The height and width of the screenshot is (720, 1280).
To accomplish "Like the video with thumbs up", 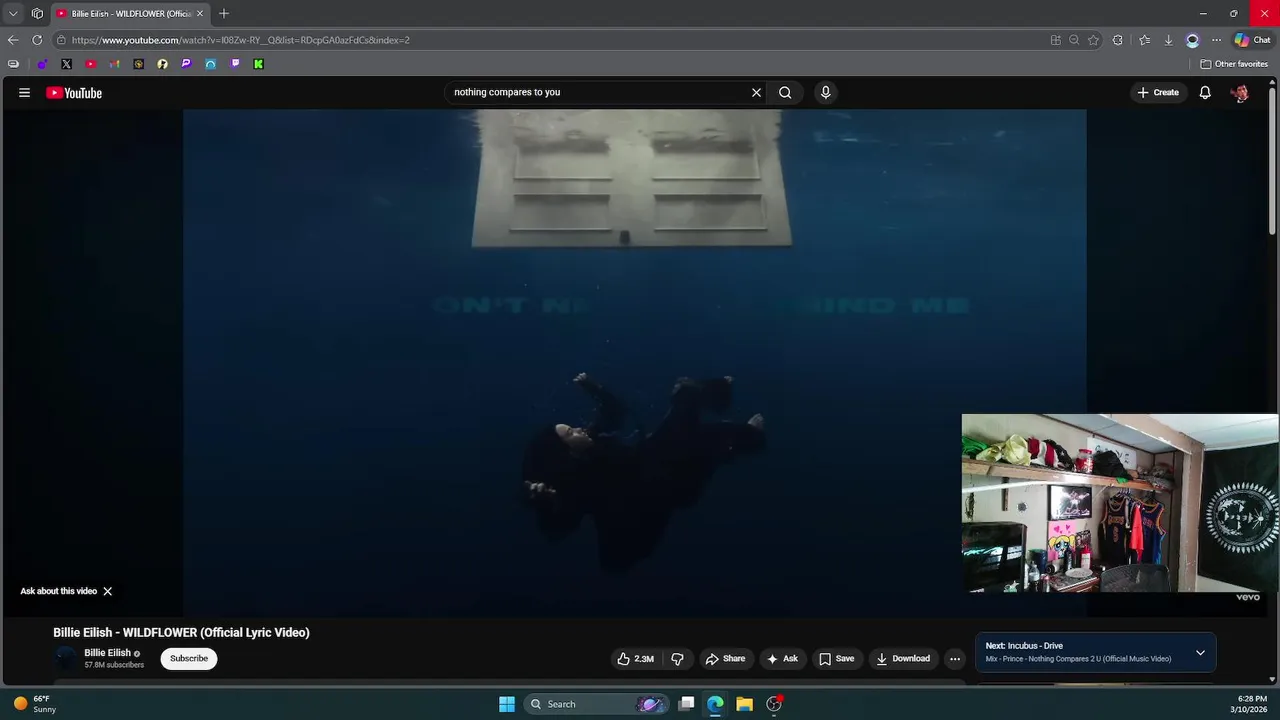I will [x=635, y=659].
